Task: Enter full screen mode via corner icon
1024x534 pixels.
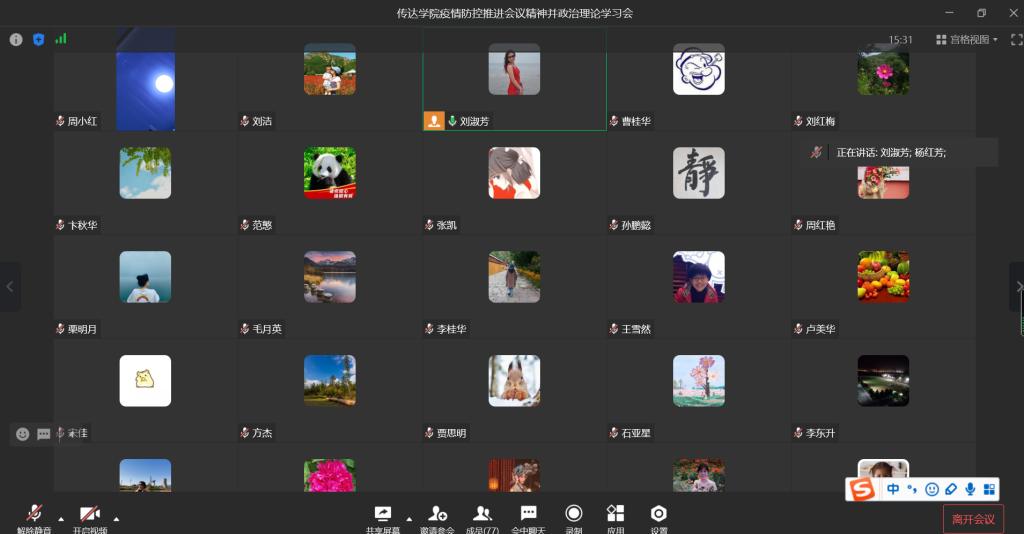Action: pyautogui.click(x=1016, y=40)
